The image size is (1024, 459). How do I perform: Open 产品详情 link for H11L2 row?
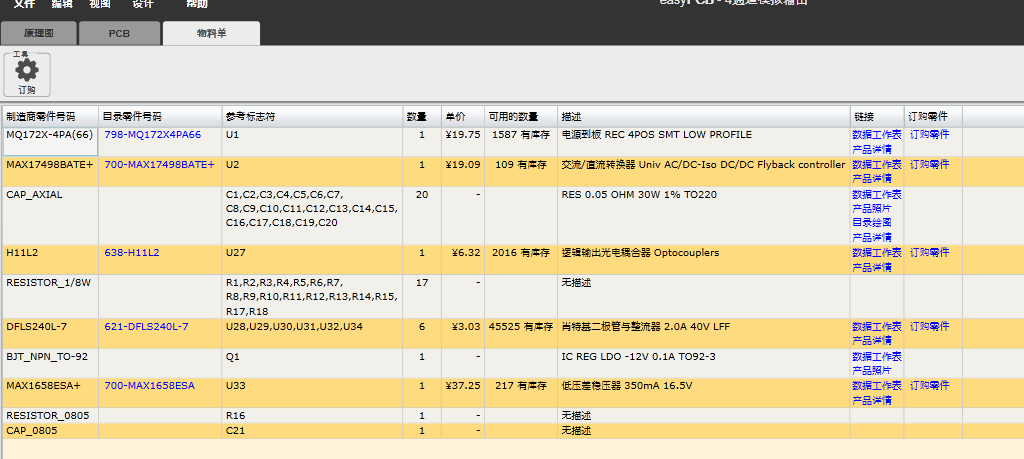point(872,268)
